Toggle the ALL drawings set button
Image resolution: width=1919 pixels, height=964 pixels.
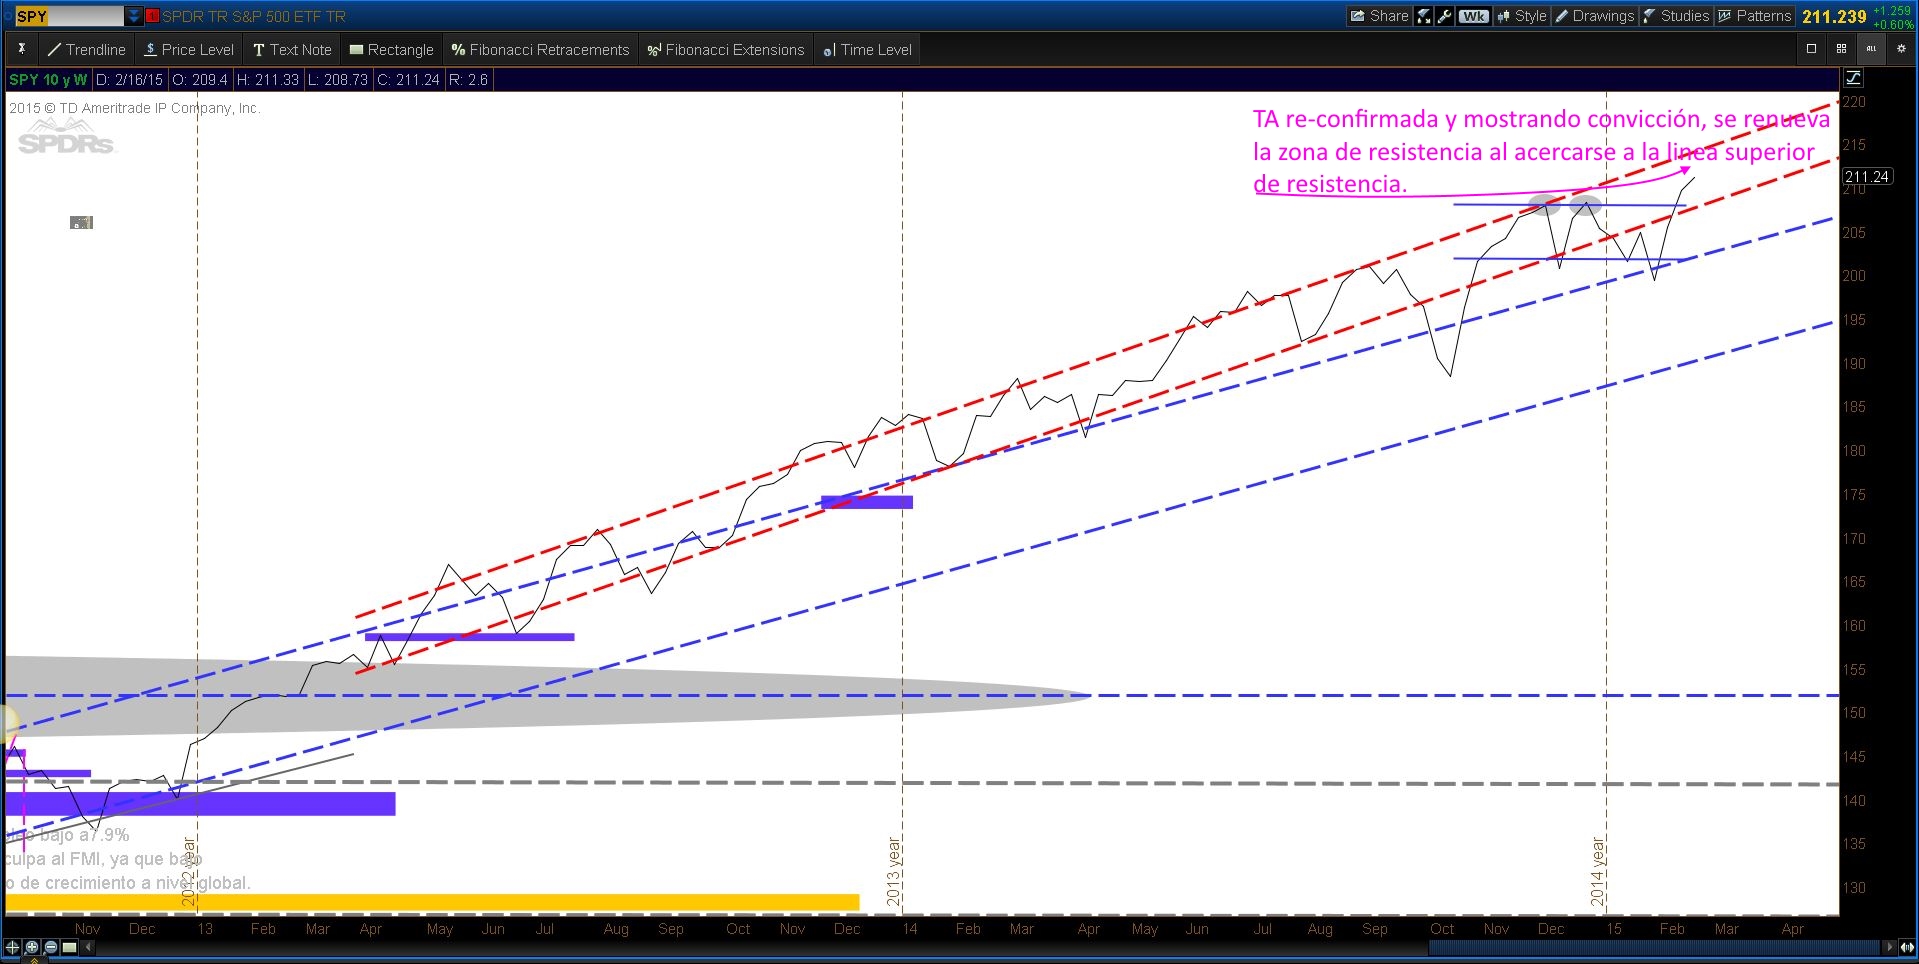1871,48
